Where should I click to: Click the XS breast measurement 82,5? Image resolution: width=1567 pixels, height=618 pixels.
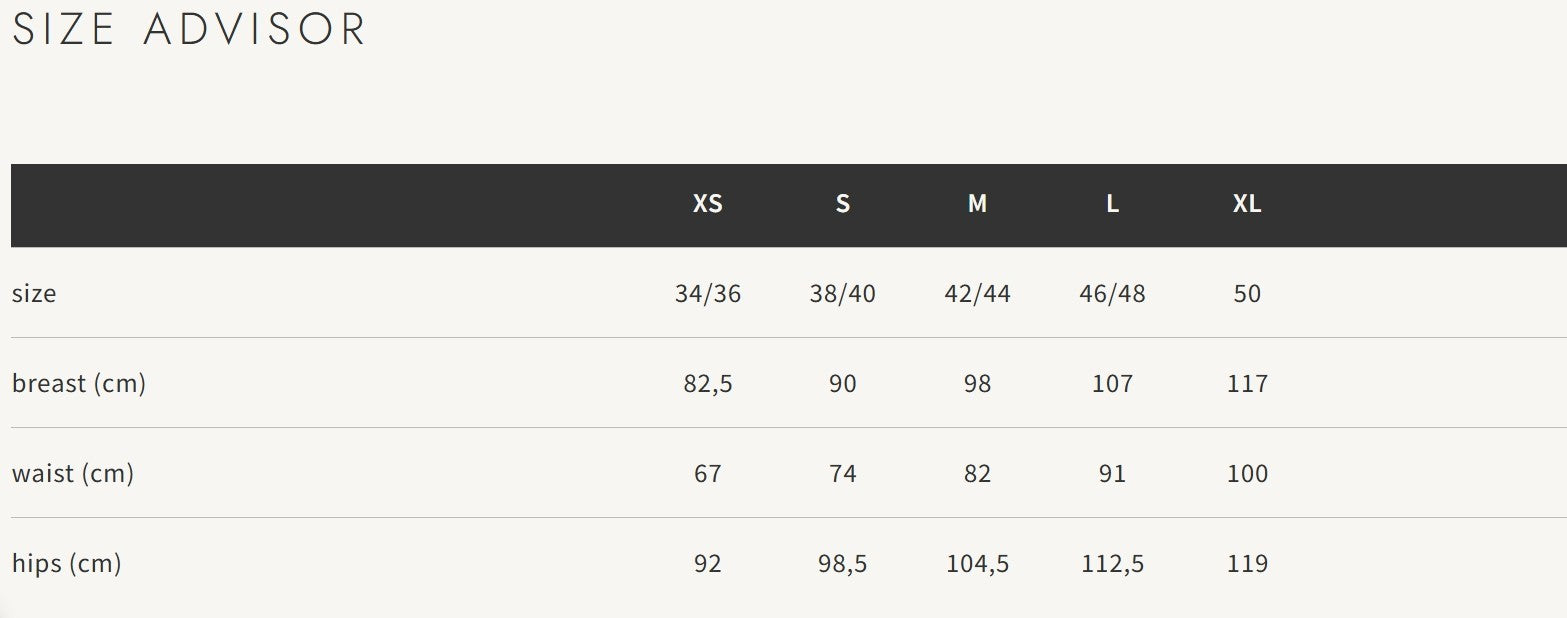[707, 384]
